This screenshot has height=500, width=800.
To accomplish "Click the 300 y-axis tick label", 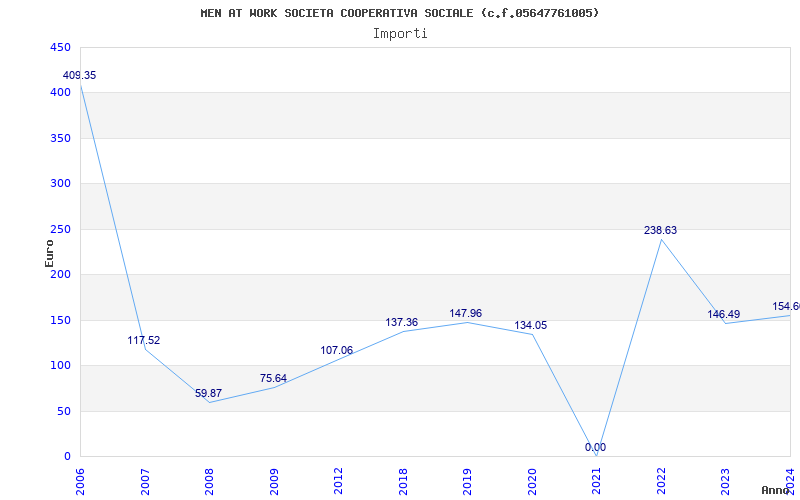I will [x=60, y=184].
